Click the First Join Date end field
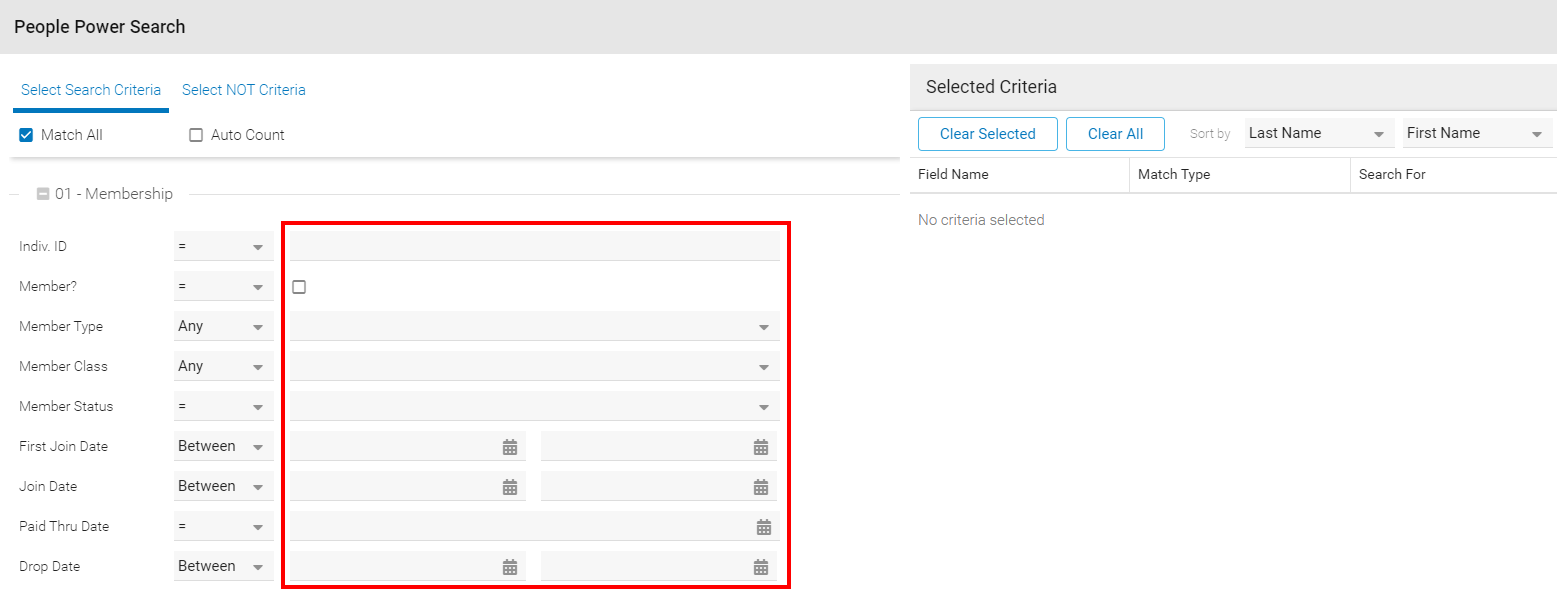The image size is (1557, 592). click(x=659, y=446)
